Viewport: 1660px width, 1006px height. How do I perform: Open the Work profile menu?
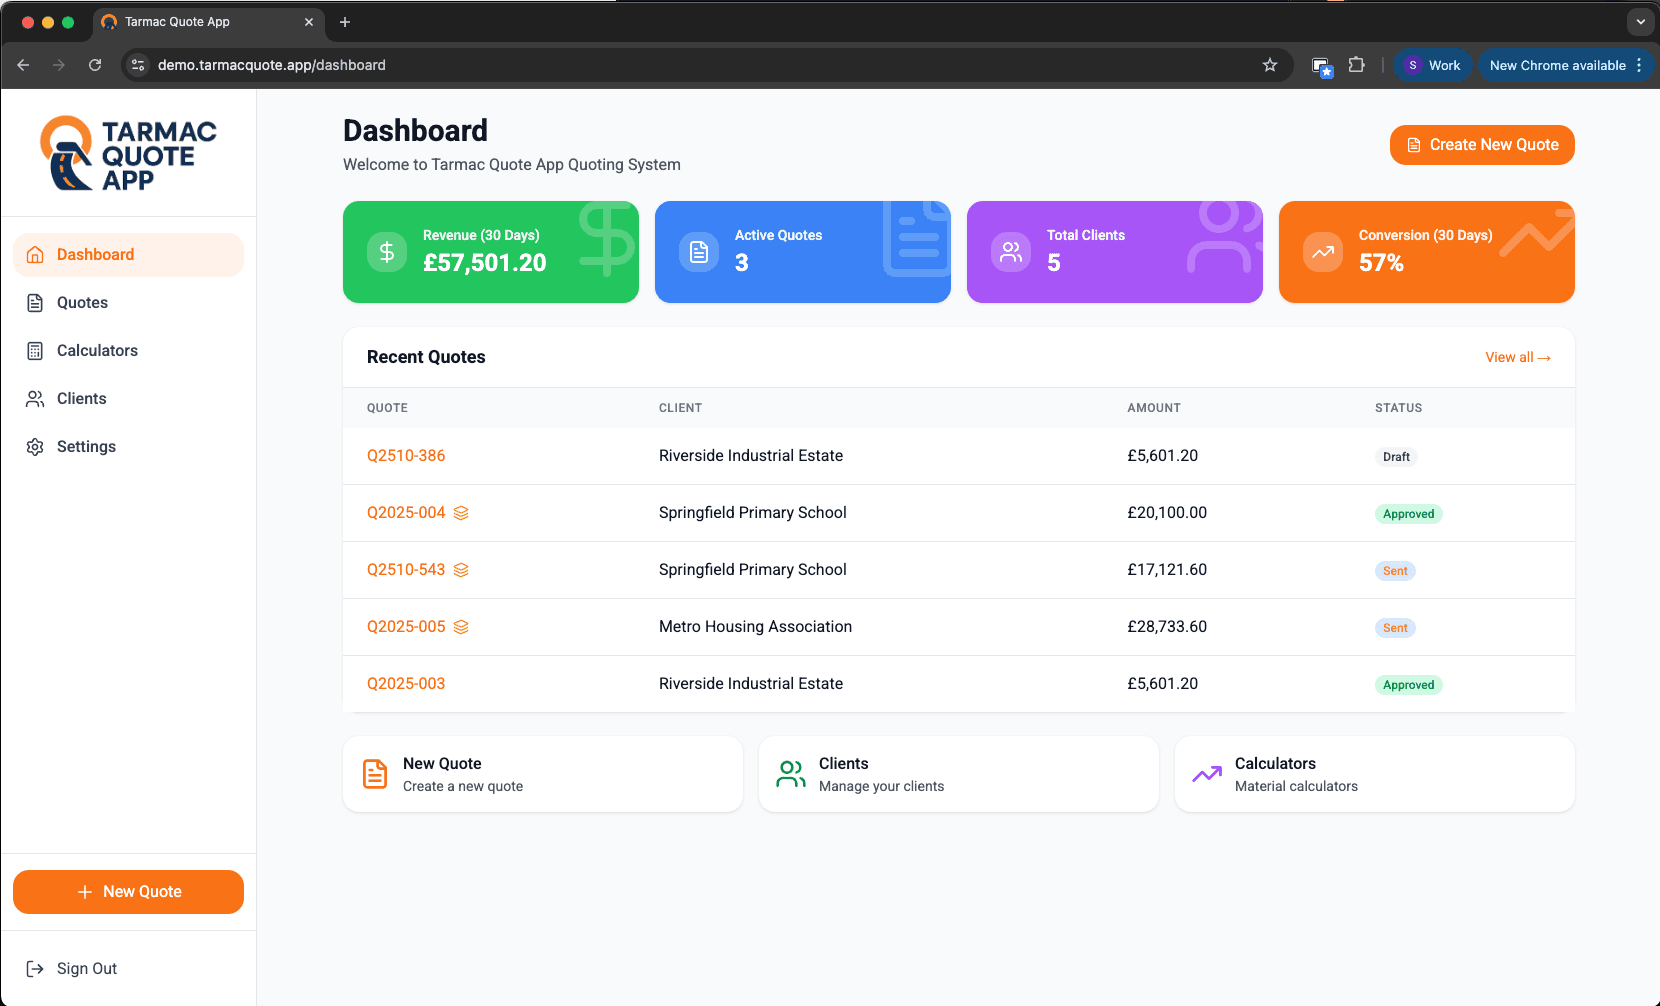point(1432,65)
